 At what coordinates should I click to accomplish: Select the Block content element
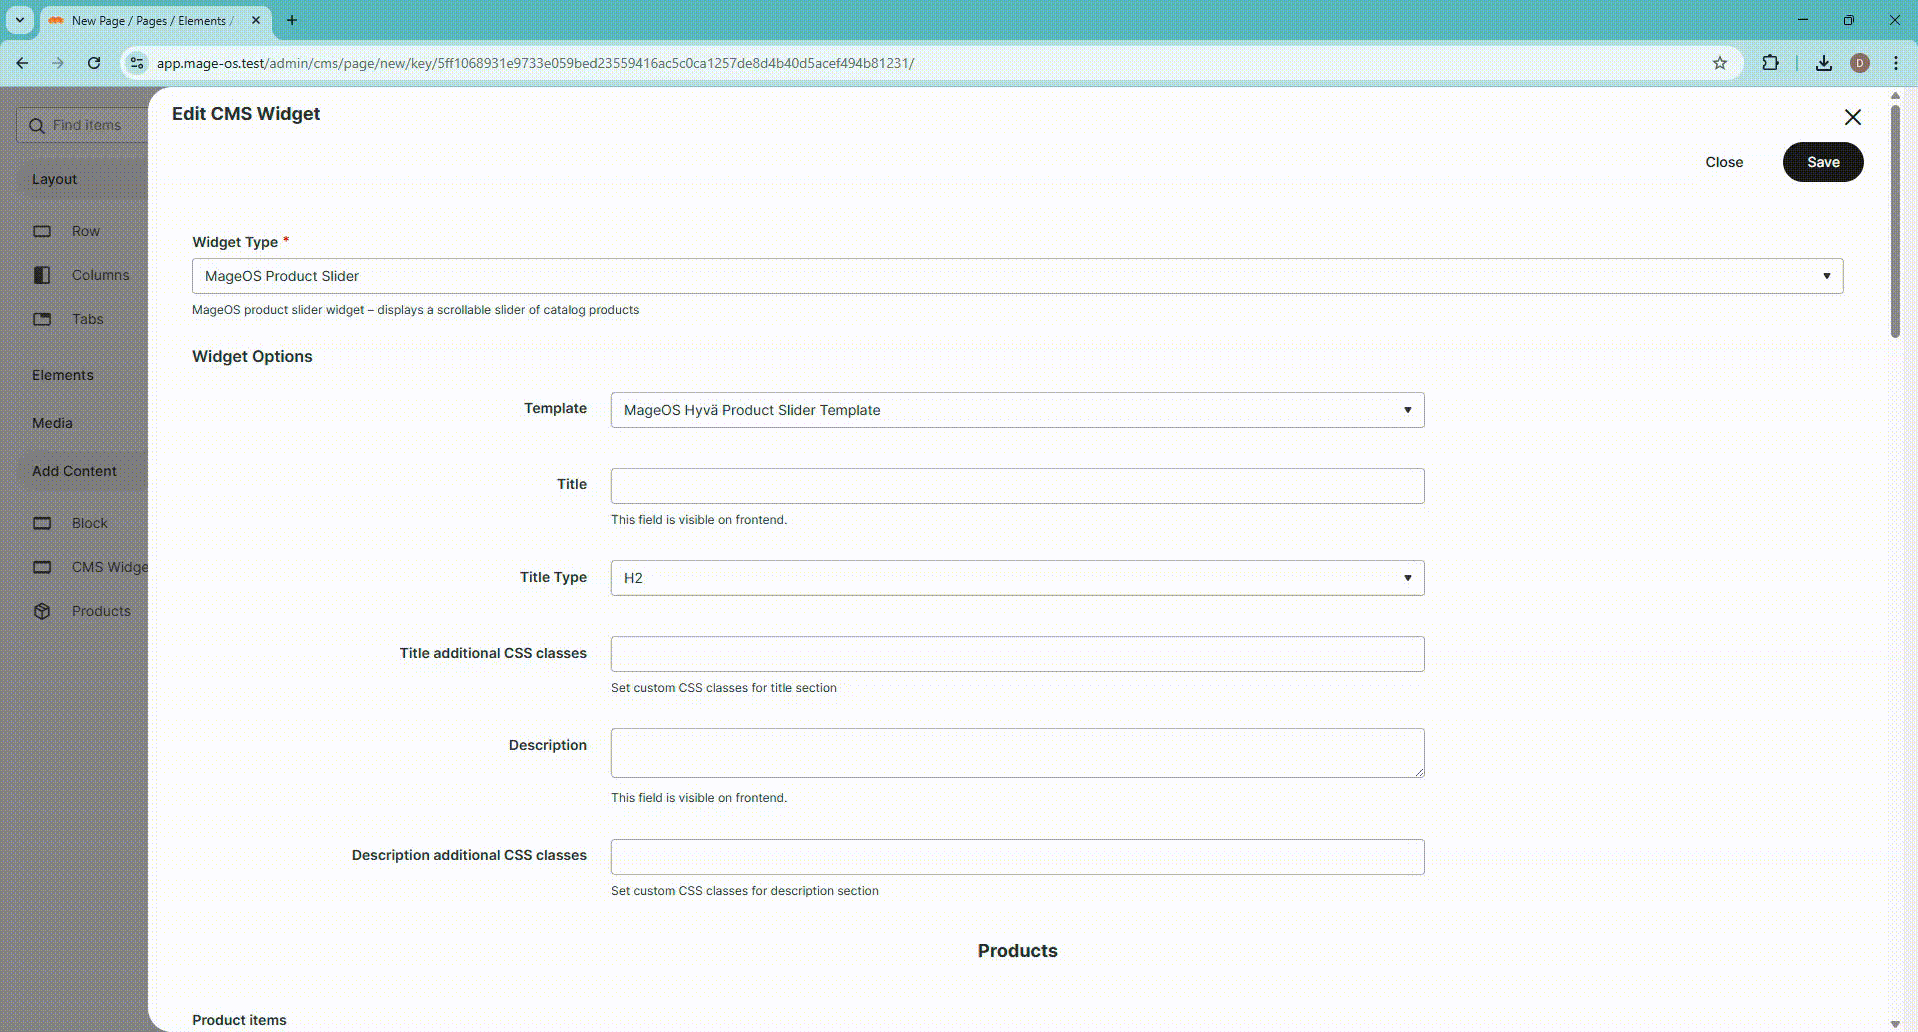(89, 522)
